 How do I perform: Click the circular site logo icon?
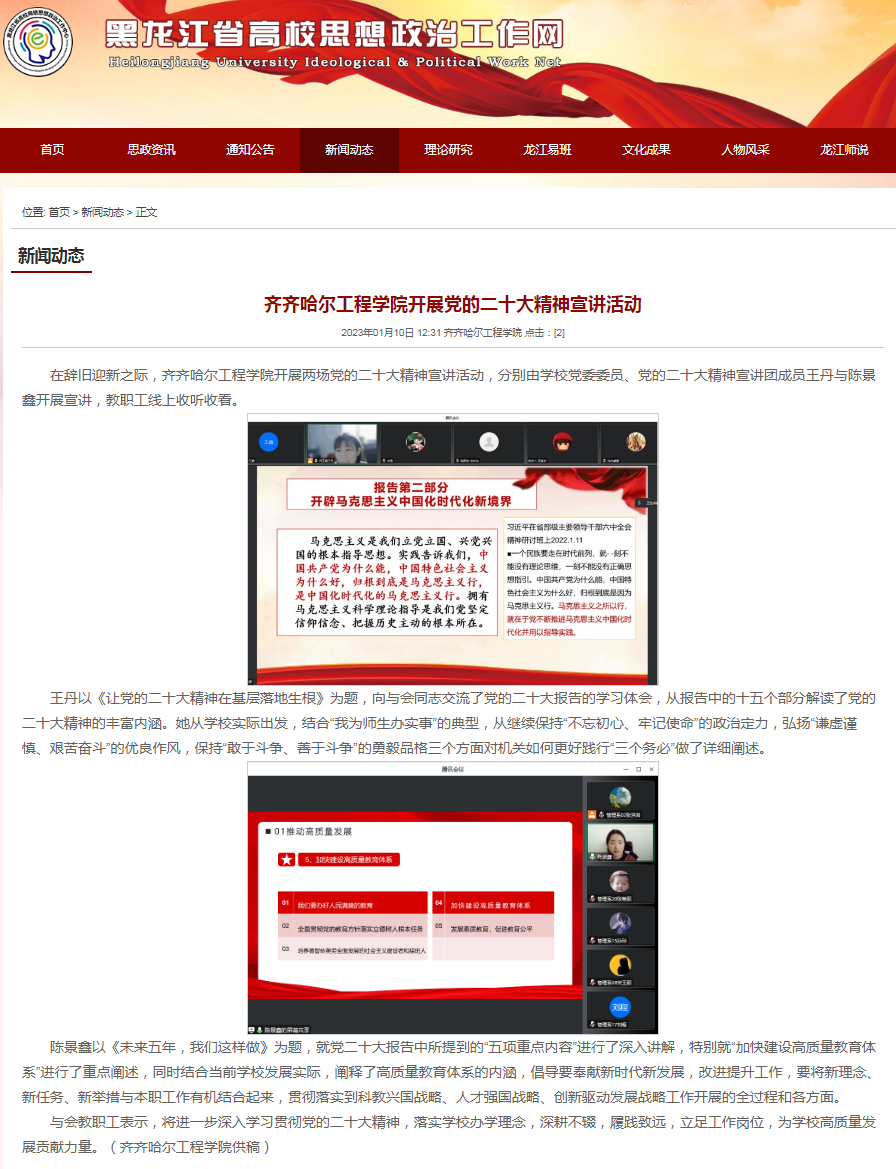point(38,40)
